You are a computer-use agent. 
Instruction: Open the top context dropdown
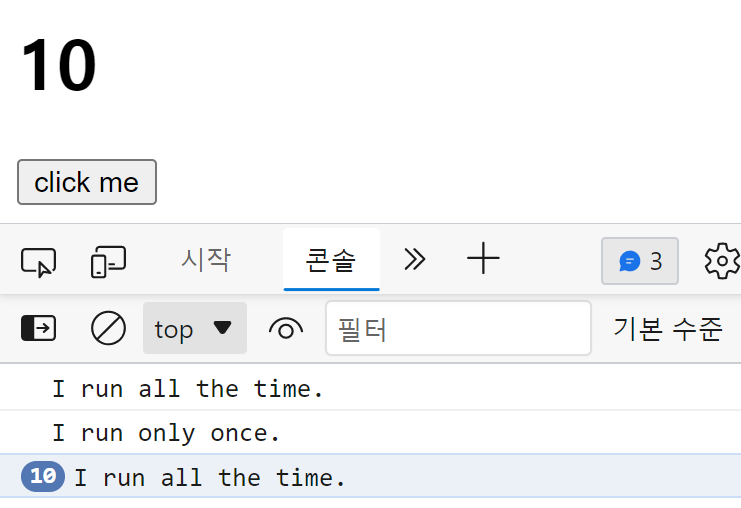point(195,328)
